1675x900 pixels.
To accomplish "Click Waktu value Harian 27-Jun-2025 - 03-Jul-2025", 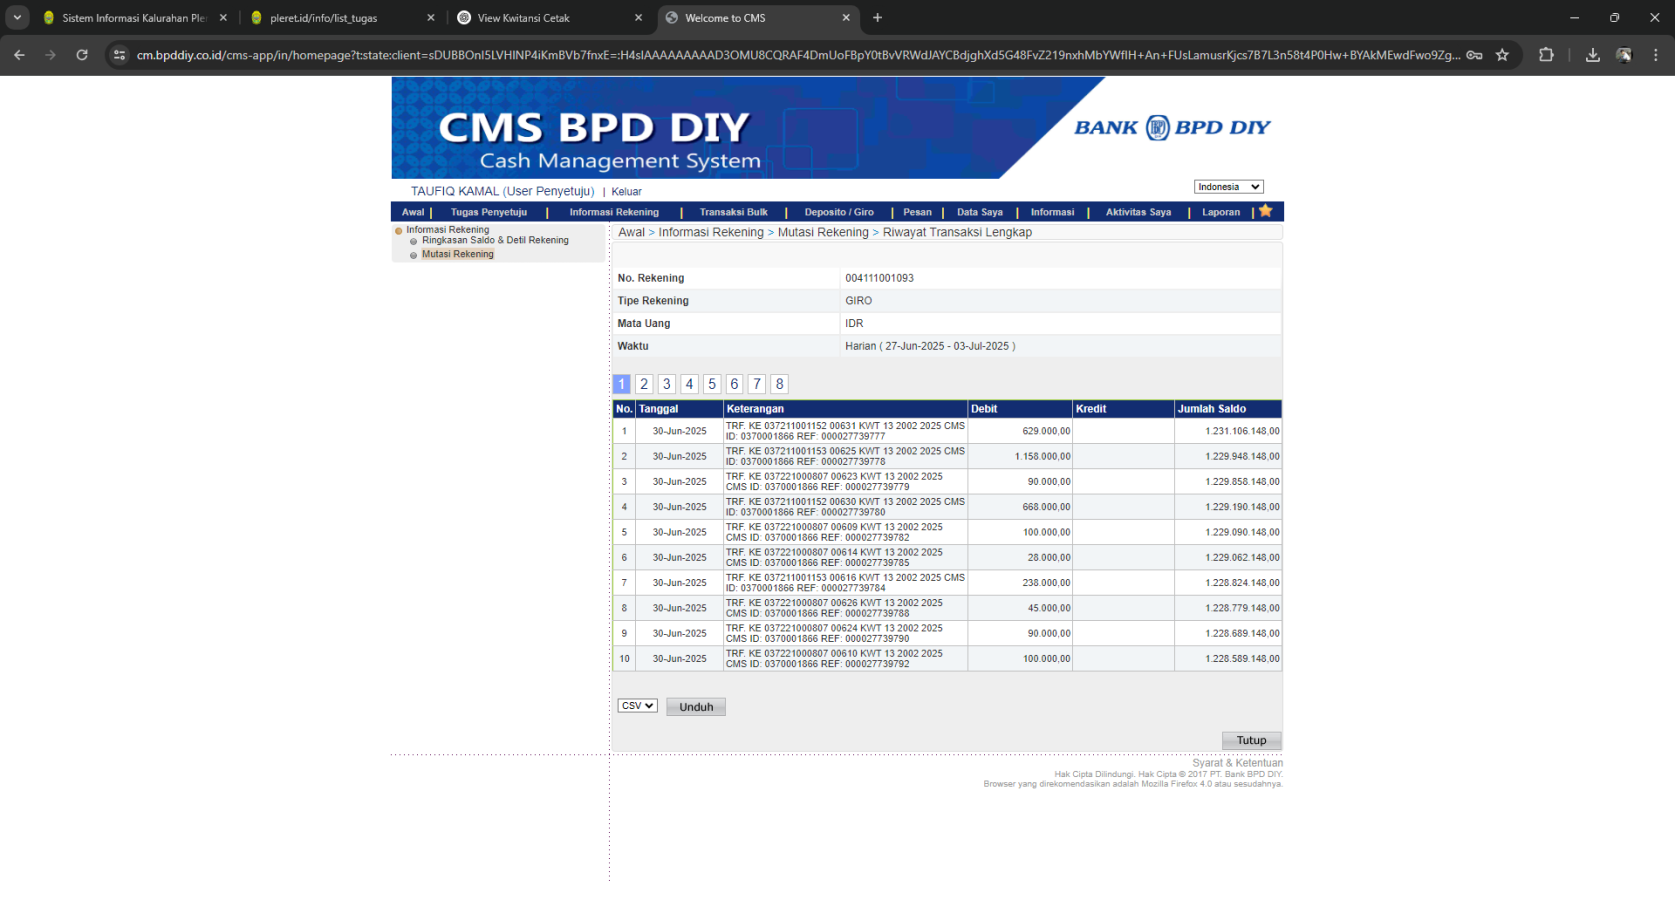I will [x=930, y=346].
